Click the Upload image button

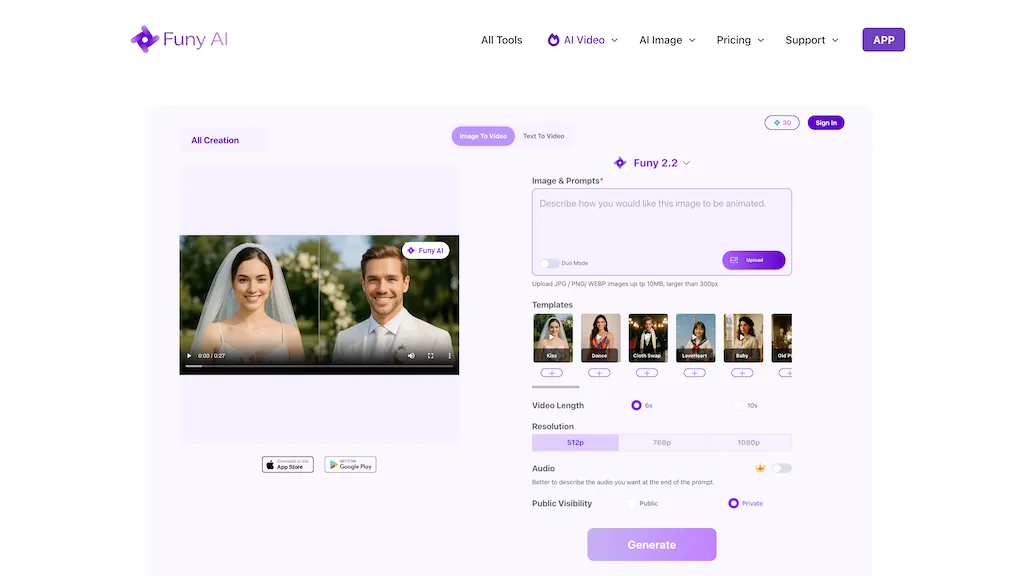pyautogui.click(x=754, y=260)
